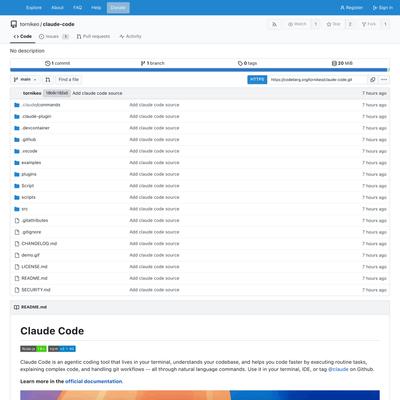Open the RSS feed icon
The width and height of the screenshot is (400, 400).
click(274, 24)
